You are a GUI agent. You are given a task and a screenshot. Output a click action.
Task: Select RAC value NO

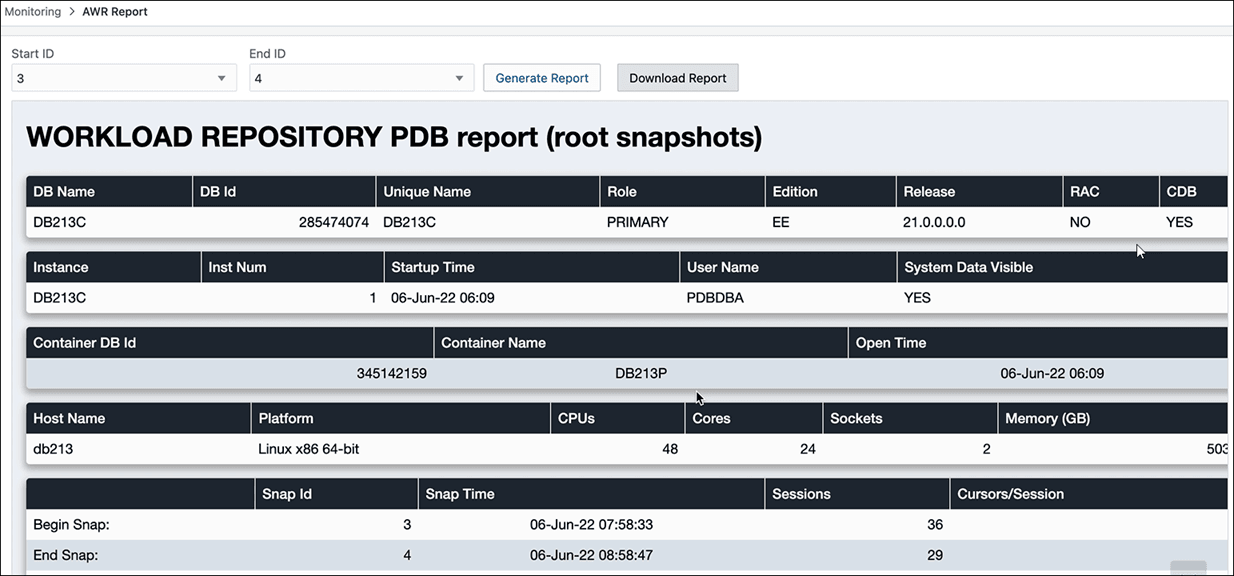[x=1080, y=222]
